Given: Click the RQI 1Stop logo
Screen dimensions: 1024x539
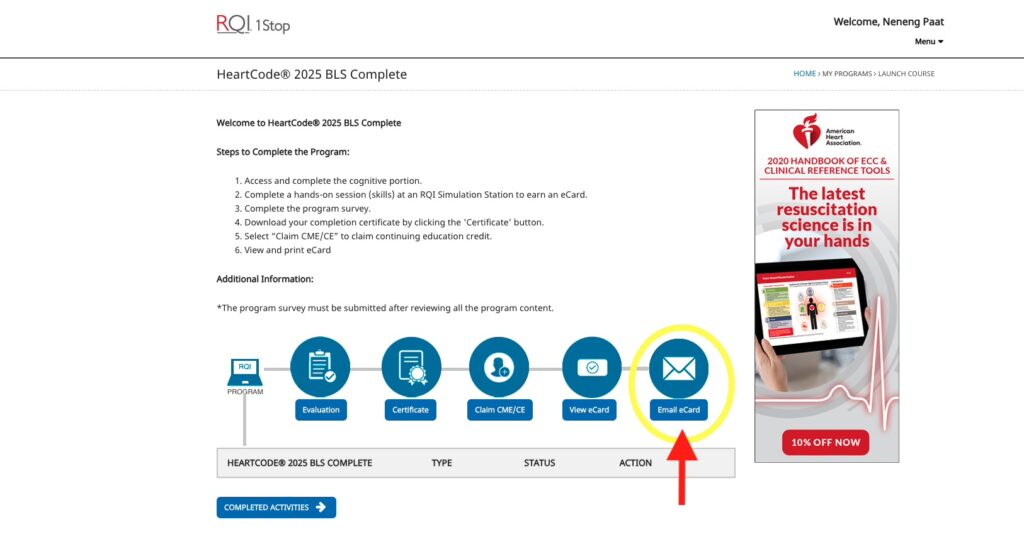Looking at the screenshot, I should [x=253, y=24].
